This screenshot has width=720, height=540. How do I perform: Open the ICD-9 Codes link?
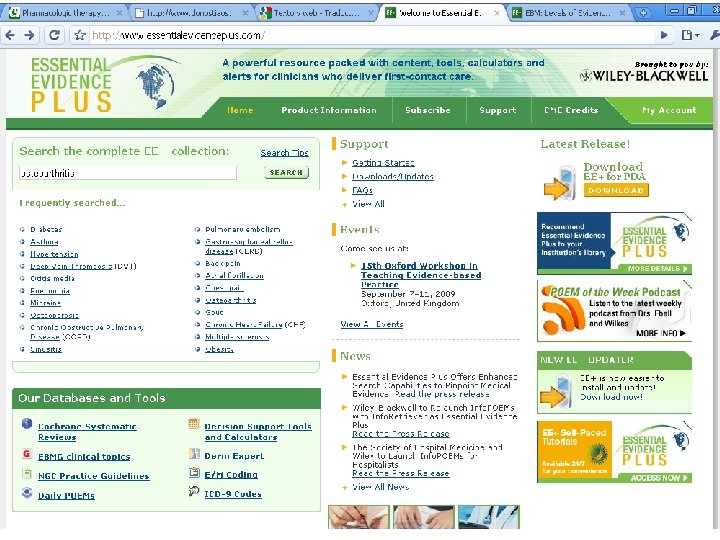(x=233, y=494)
